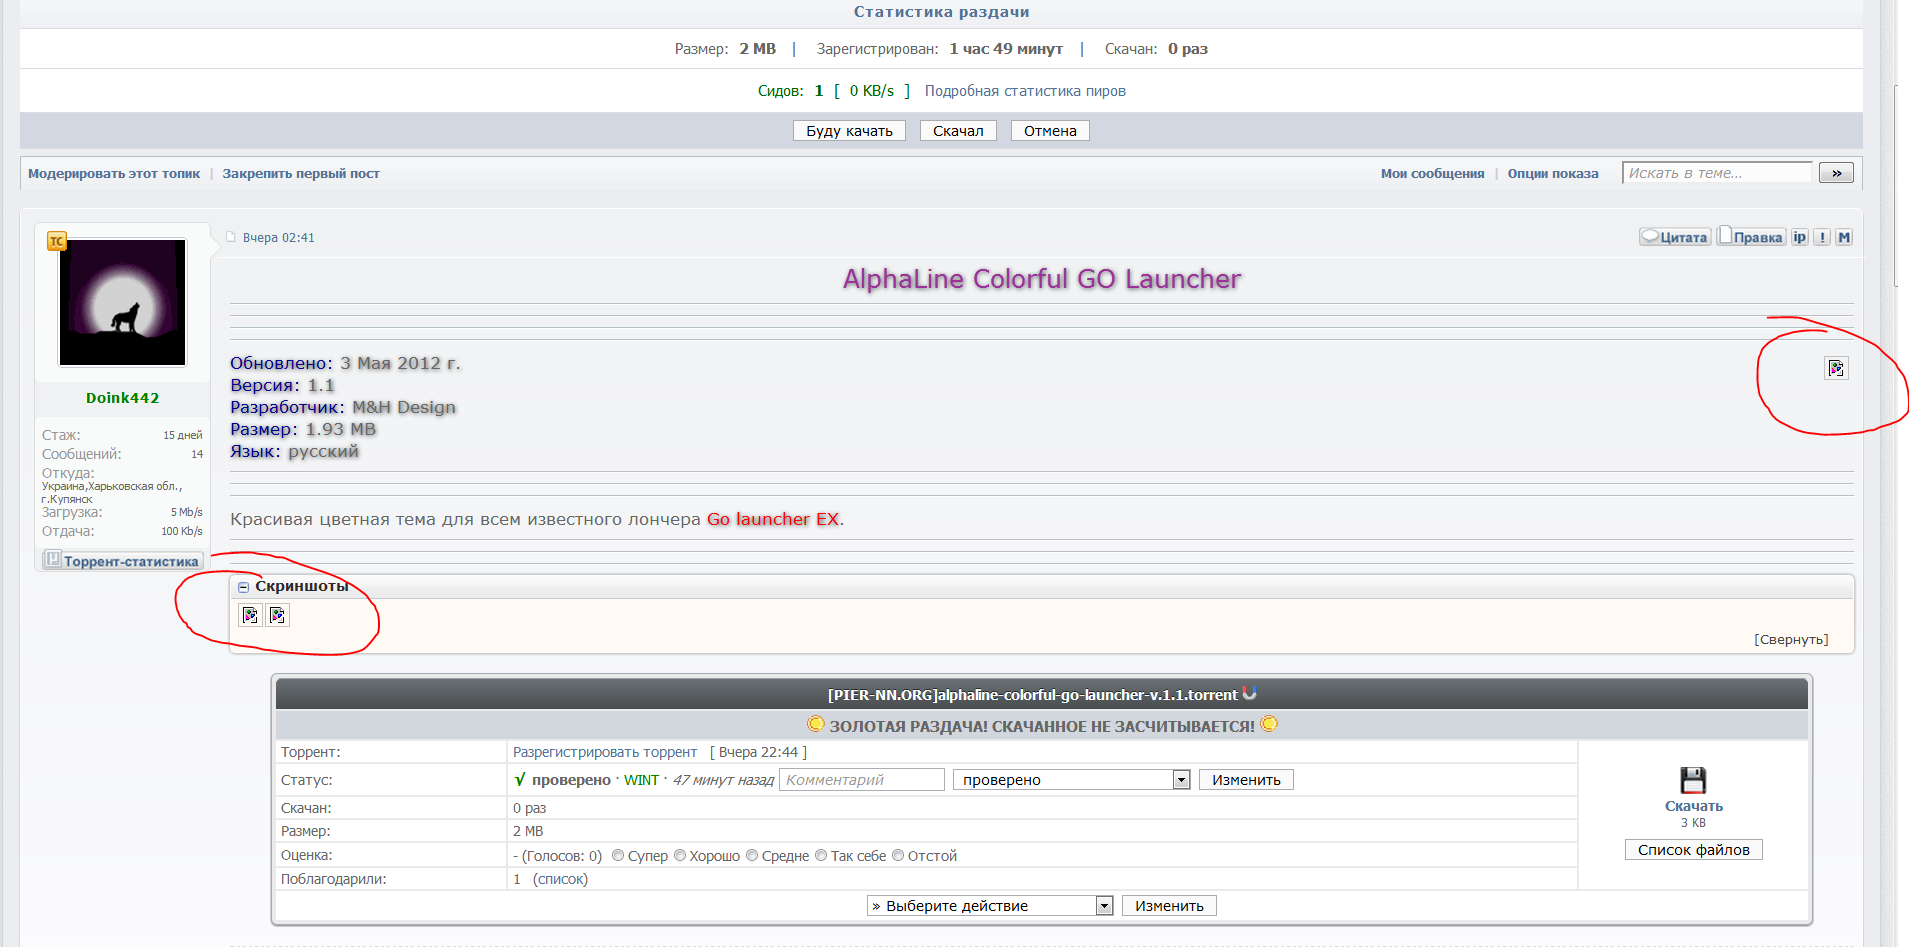Click the TC badge above the avatar

(57, 241)
